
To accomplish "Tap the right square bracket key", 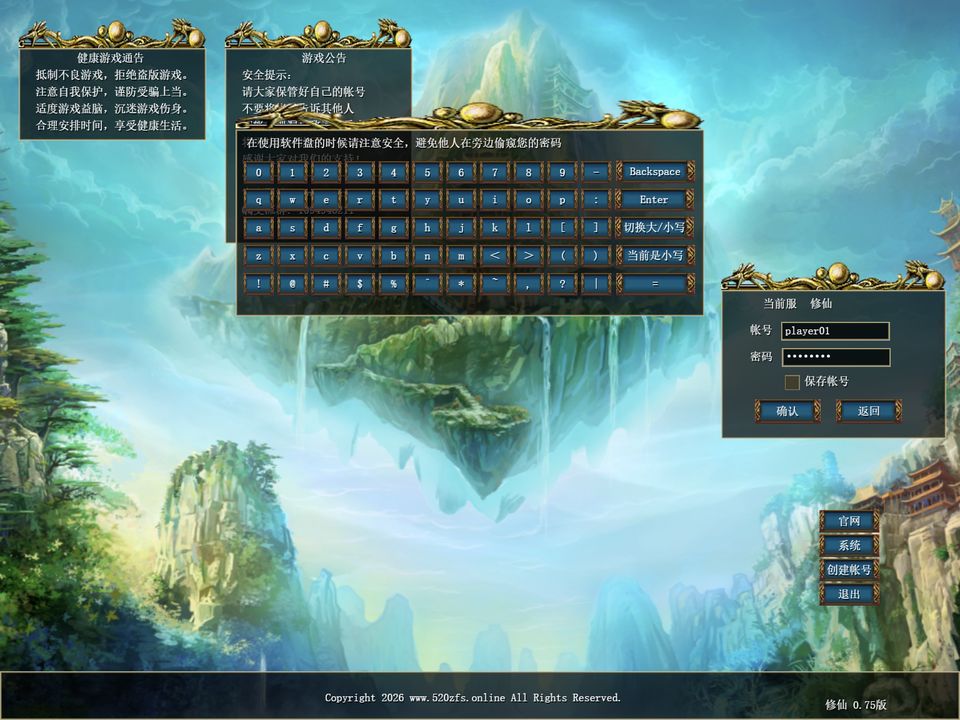I will 596,228.
